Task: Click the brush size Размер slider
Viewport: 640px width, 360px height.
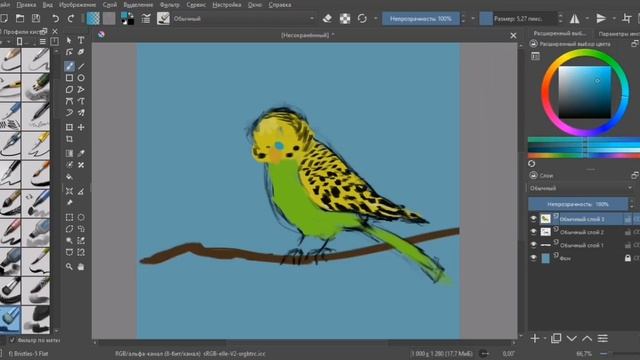Action: [x=518, y=19]
